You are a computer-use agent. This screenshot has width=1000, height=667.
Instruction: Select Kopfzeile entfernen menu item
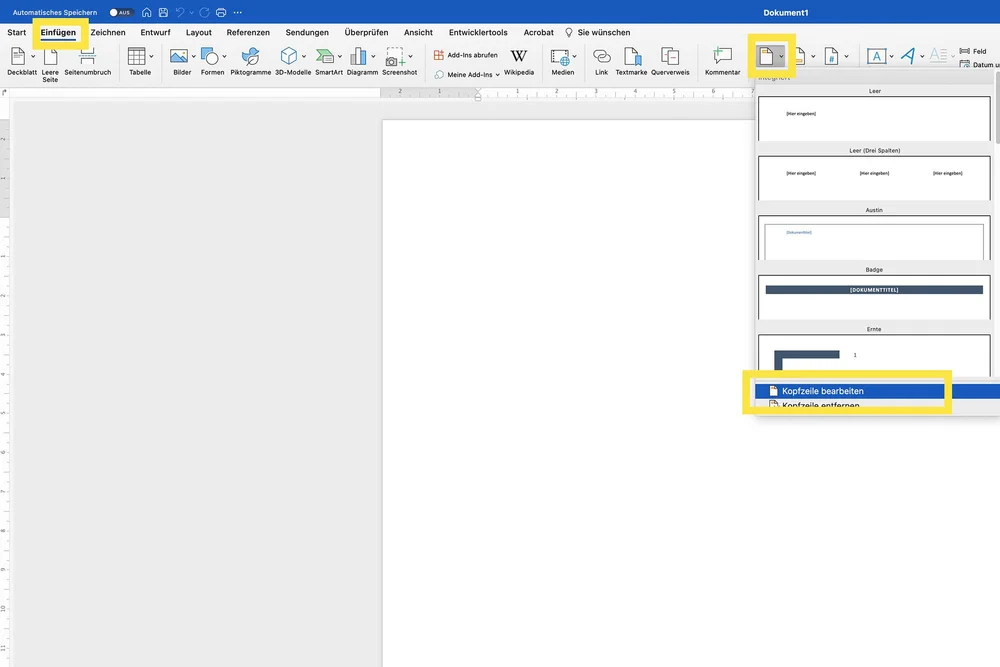[x=877, y=406]
